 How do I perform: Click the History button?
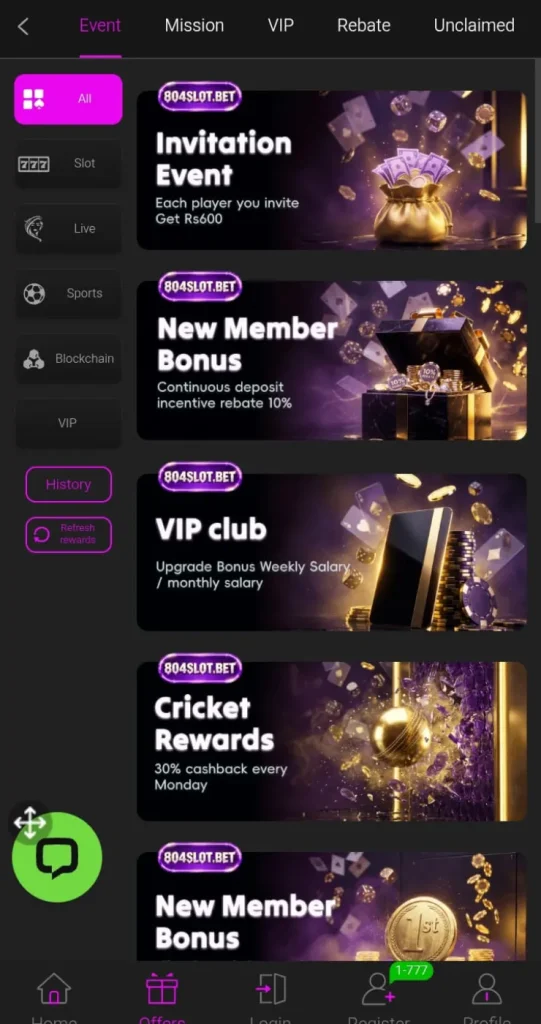[69, 485]
